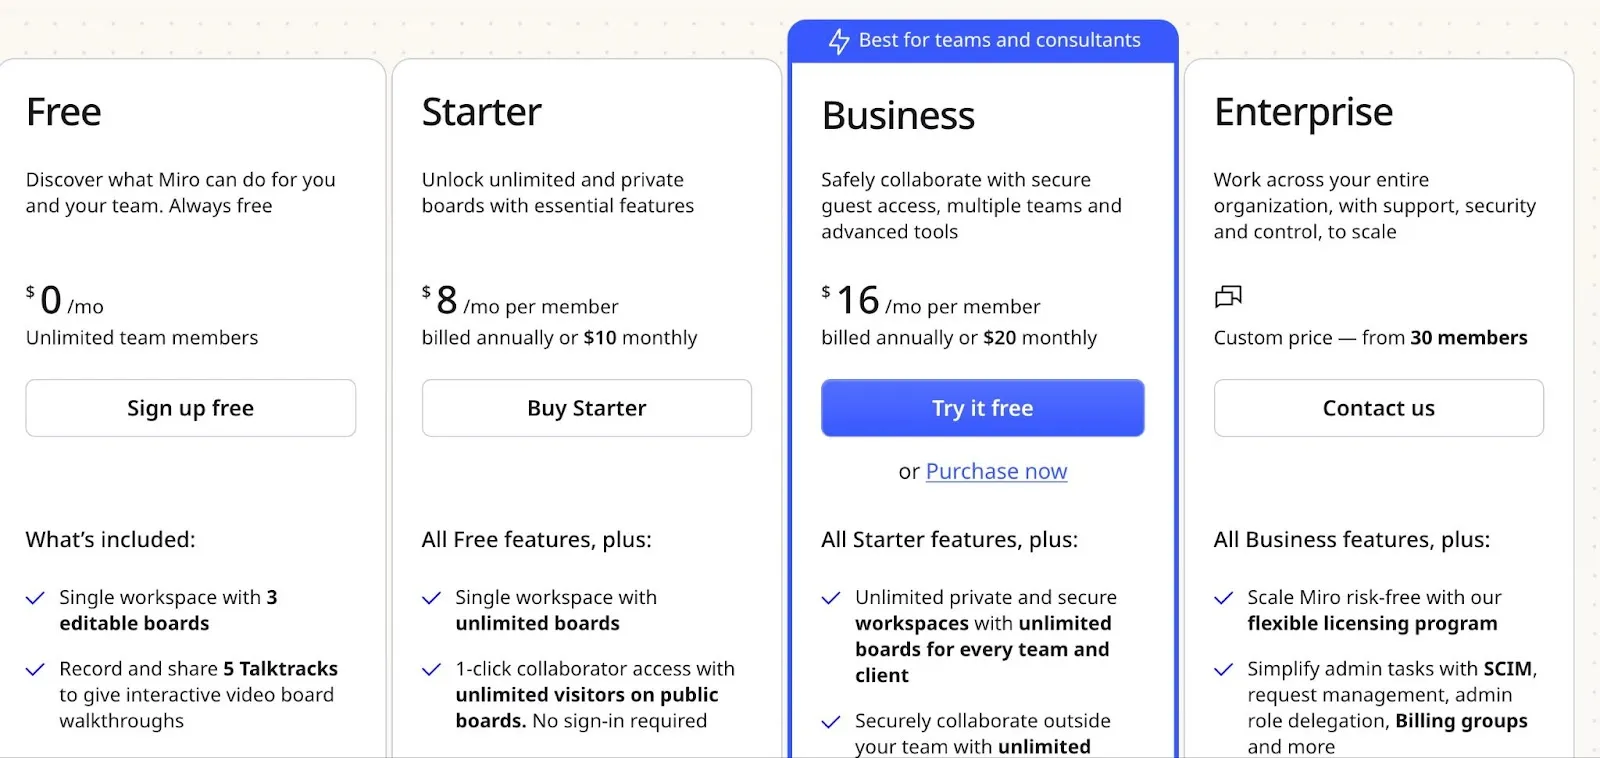Screen dimensions: 1600x758
Task: Click the Buy Starter button
Action: (x=587, y=408)
